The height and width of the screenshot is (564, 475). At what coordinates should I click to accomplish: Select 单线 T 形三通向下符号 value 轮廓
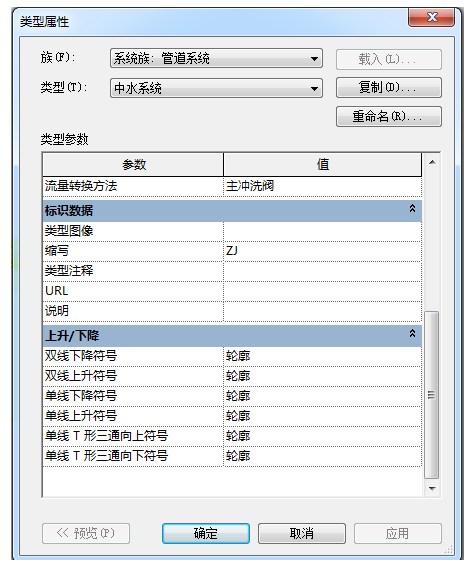point(322,456)
